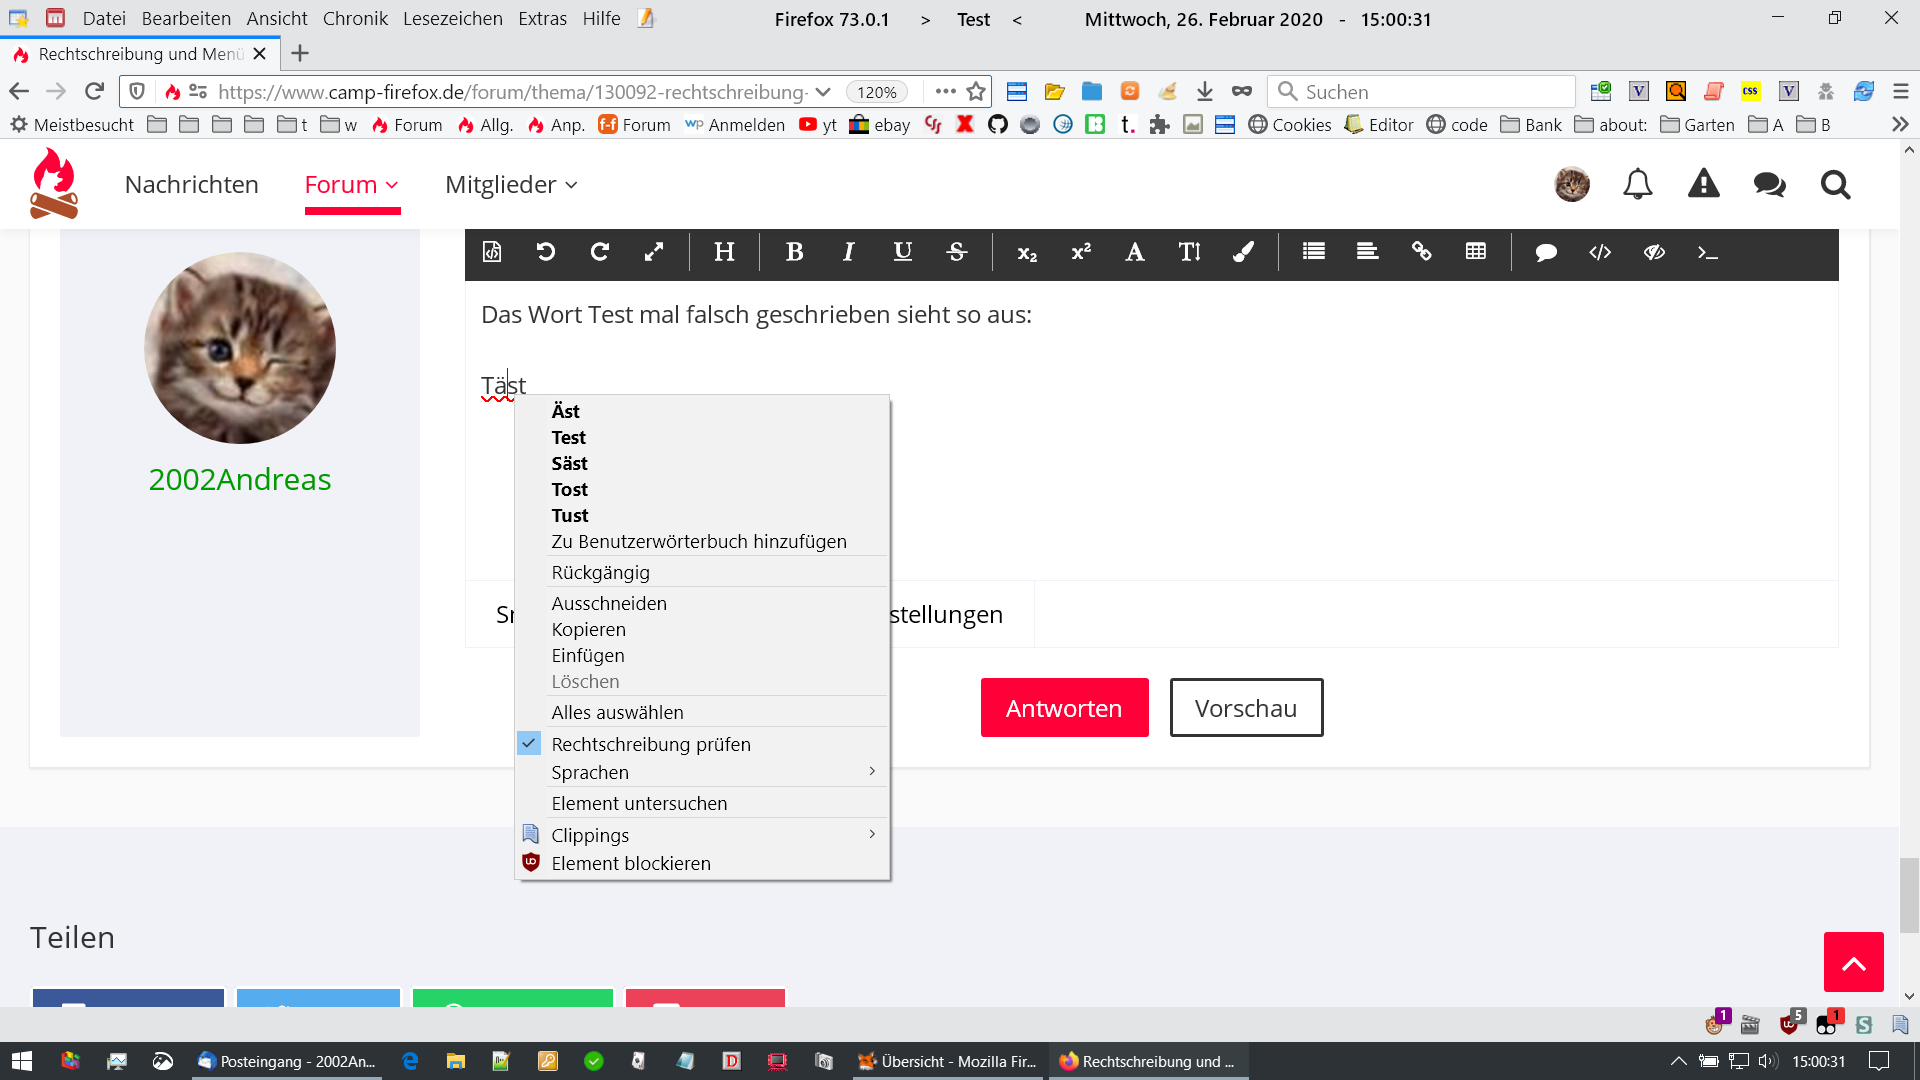Toggle fullscreen mode of the editor

[x=653, y=252]
